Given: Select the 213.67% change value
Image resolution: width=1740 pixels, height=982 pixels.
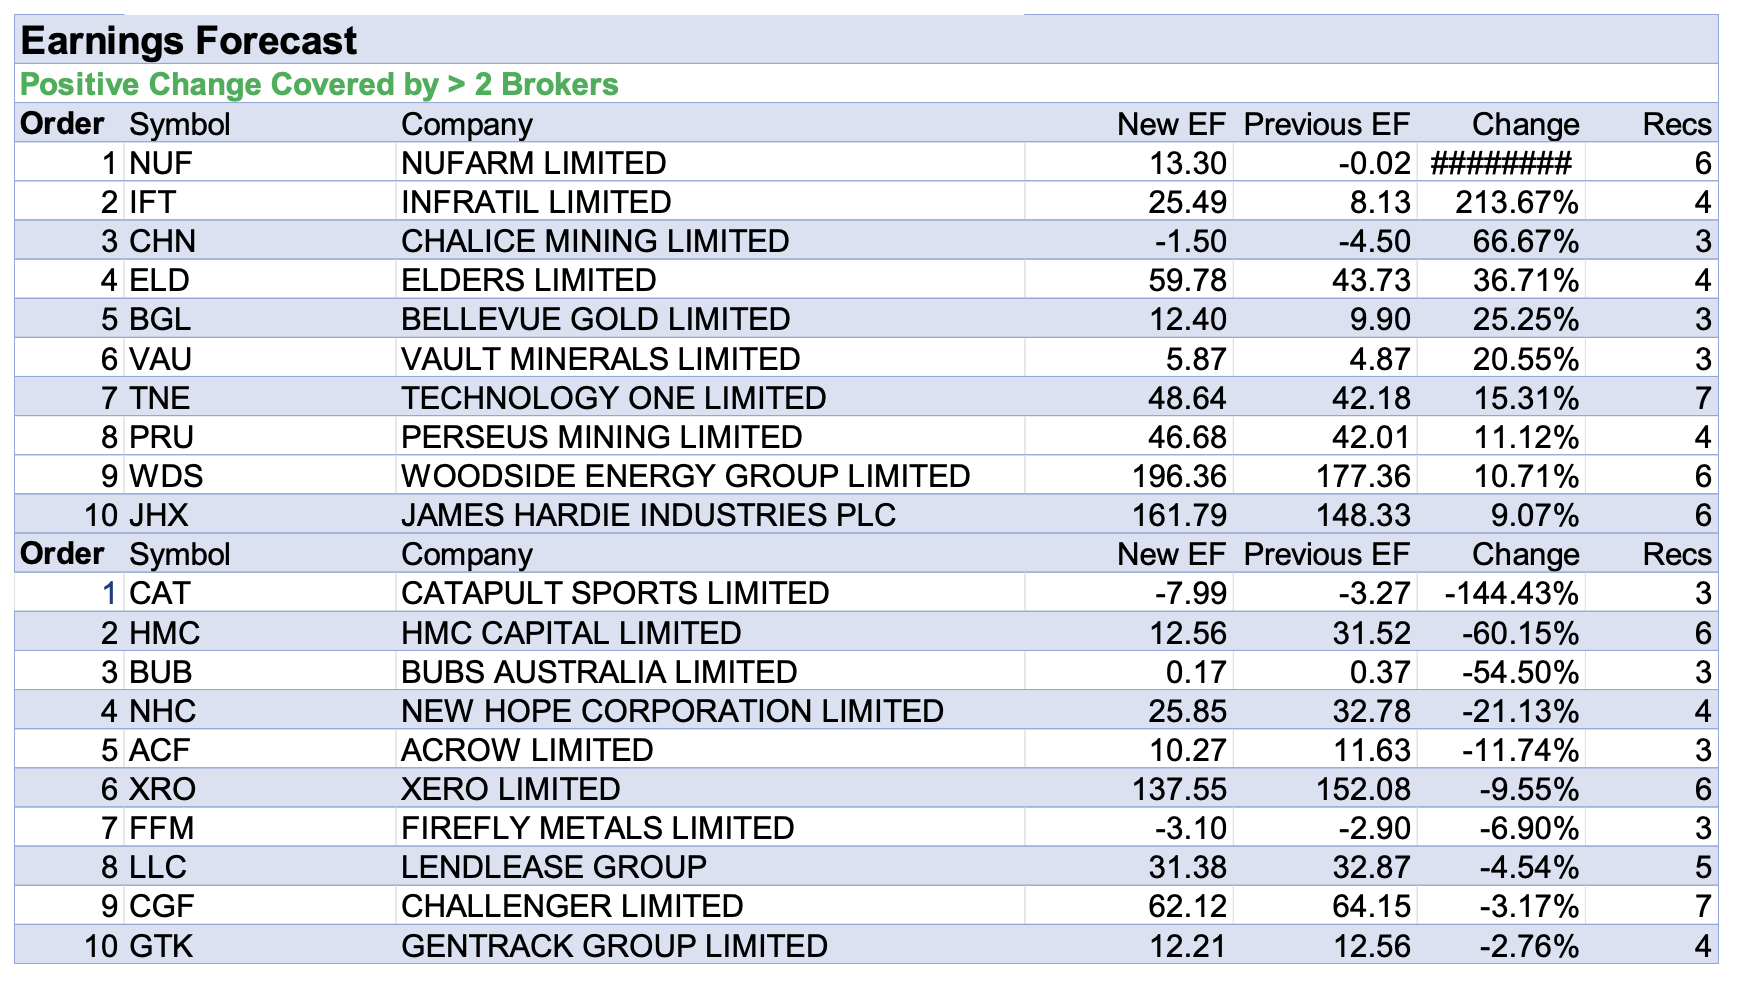Looking at the screenshot, I should point(1516,202).
